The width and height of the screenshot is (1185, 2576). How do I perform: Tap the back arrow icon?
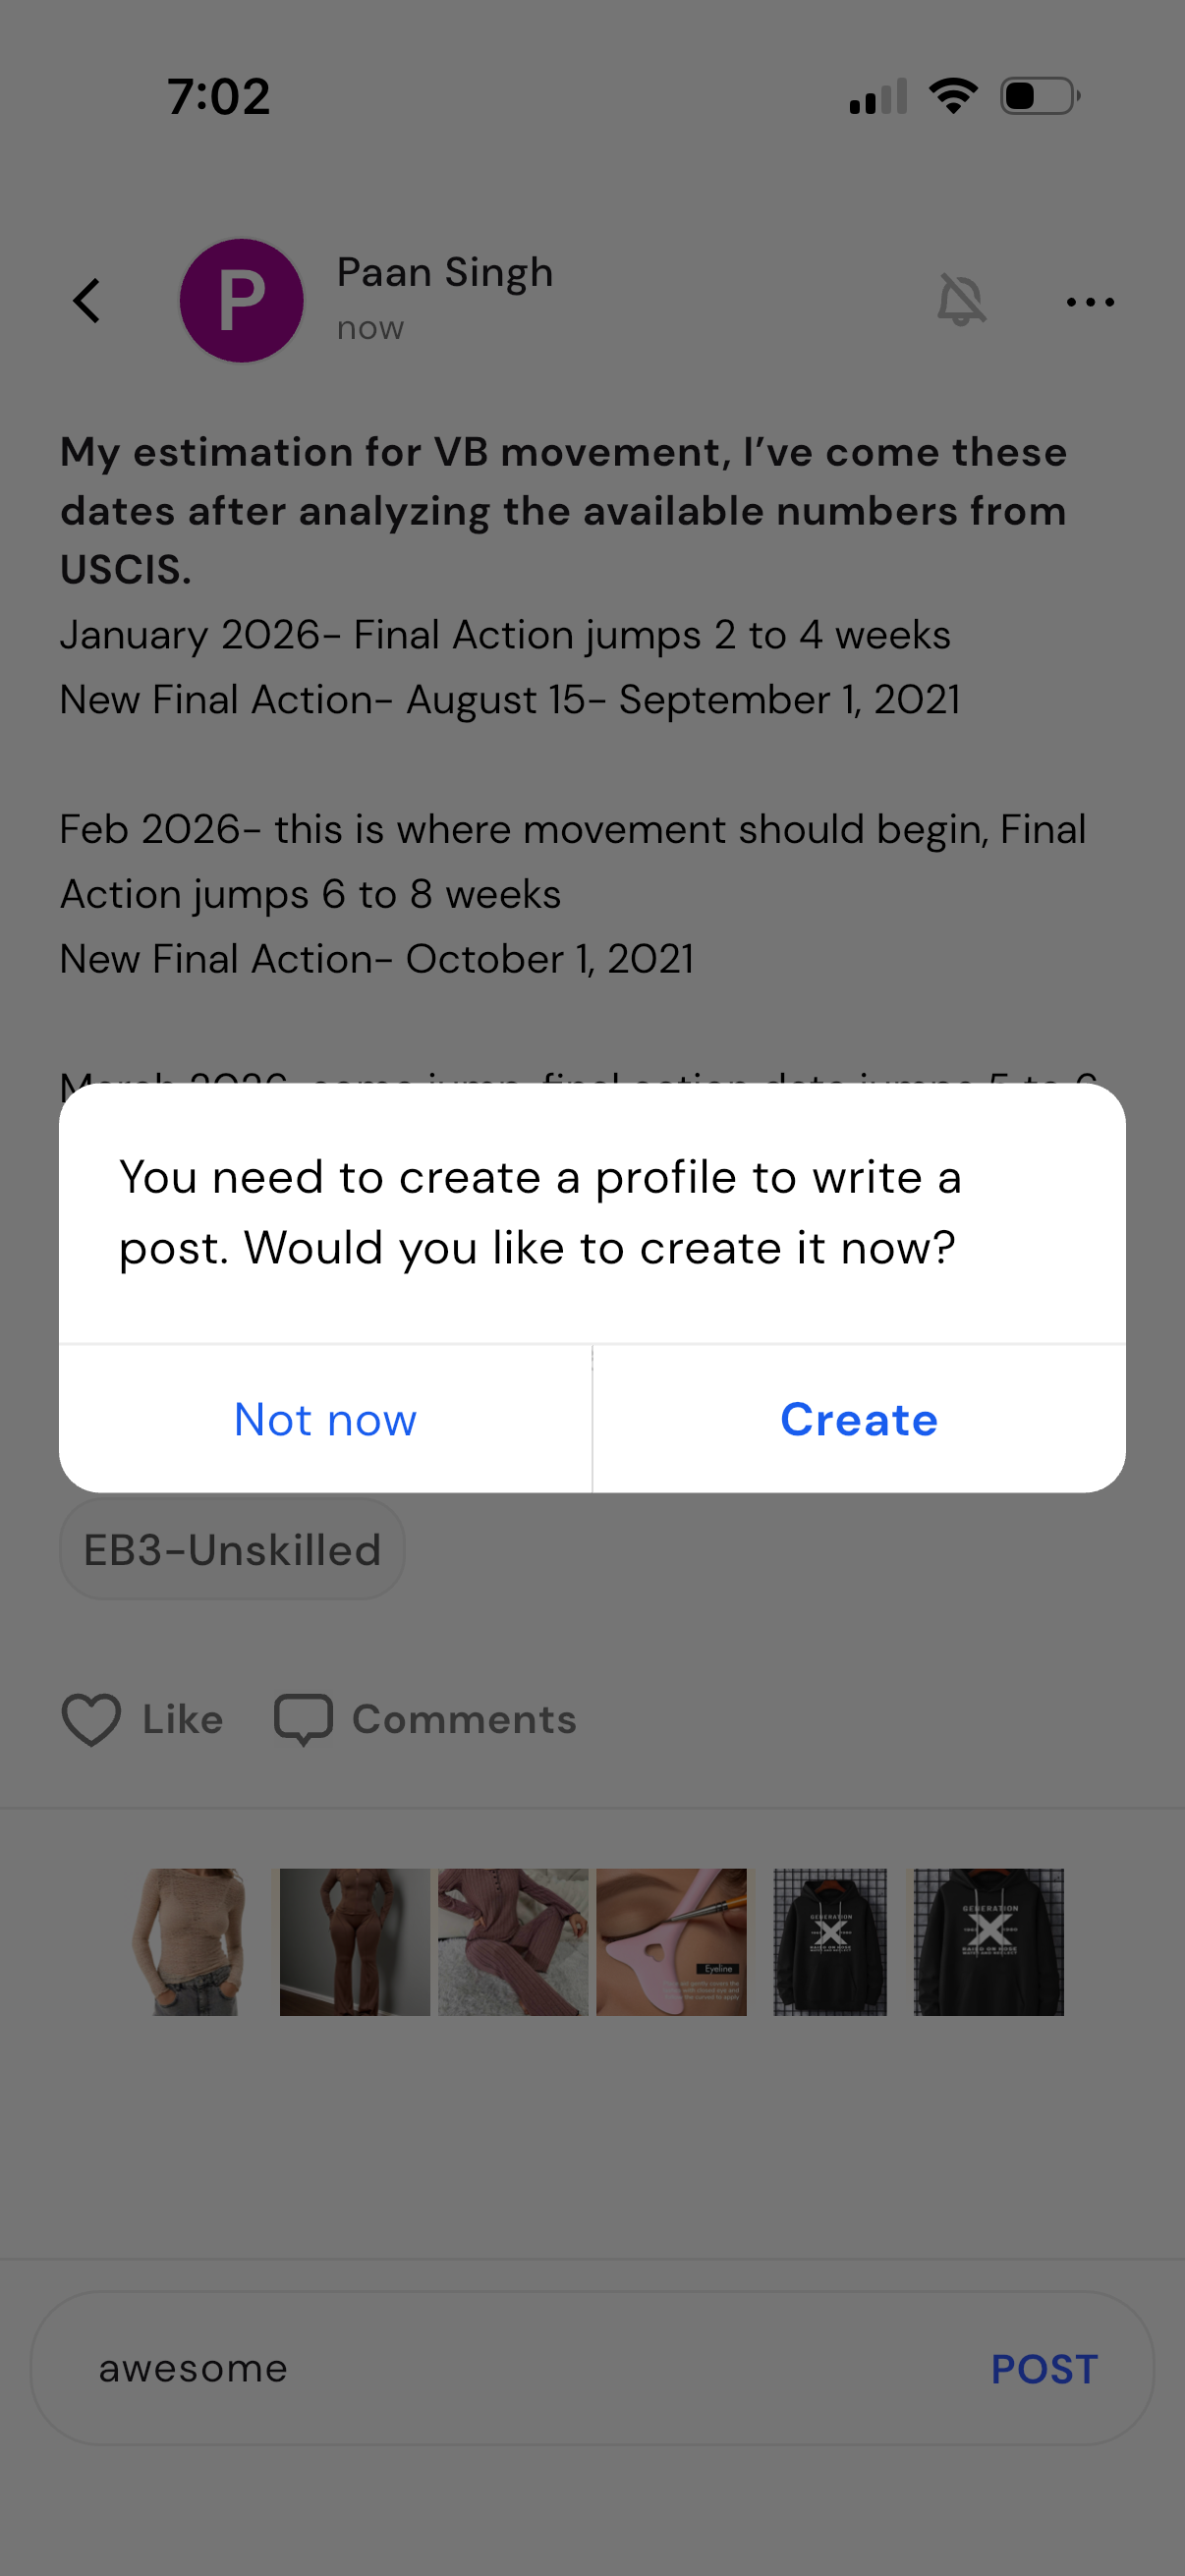click(x=88, y=301)
